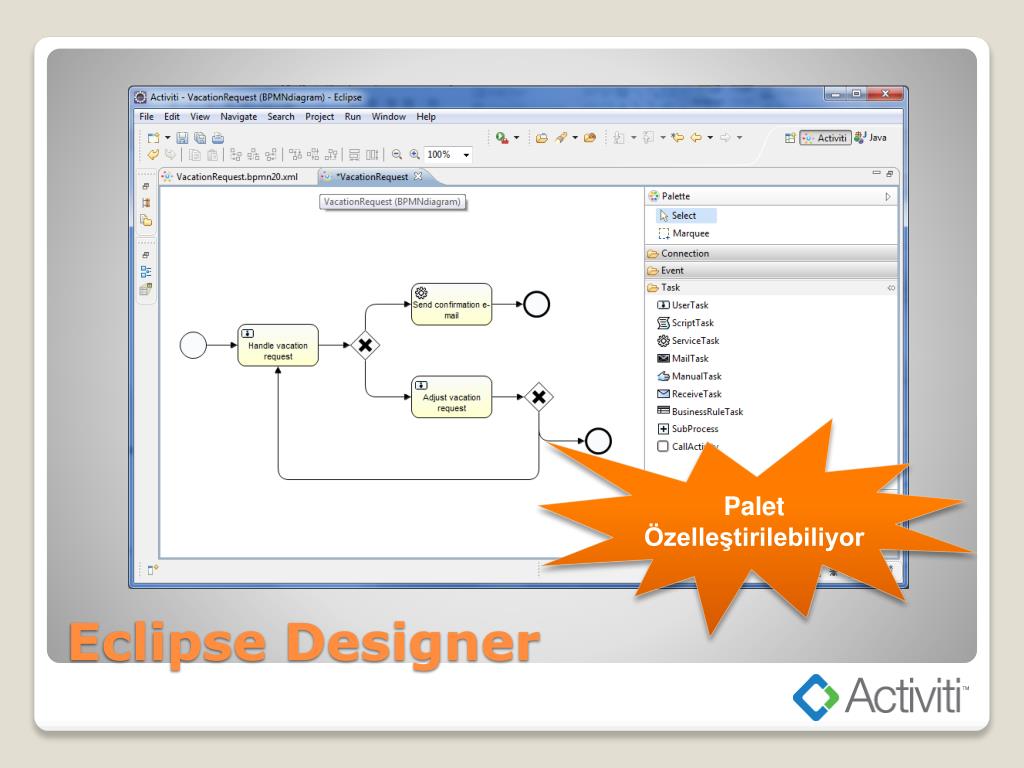Click the Zoom In magnifier icon
The height and width of the screenshot is (768, 1024).
[414, 155]
